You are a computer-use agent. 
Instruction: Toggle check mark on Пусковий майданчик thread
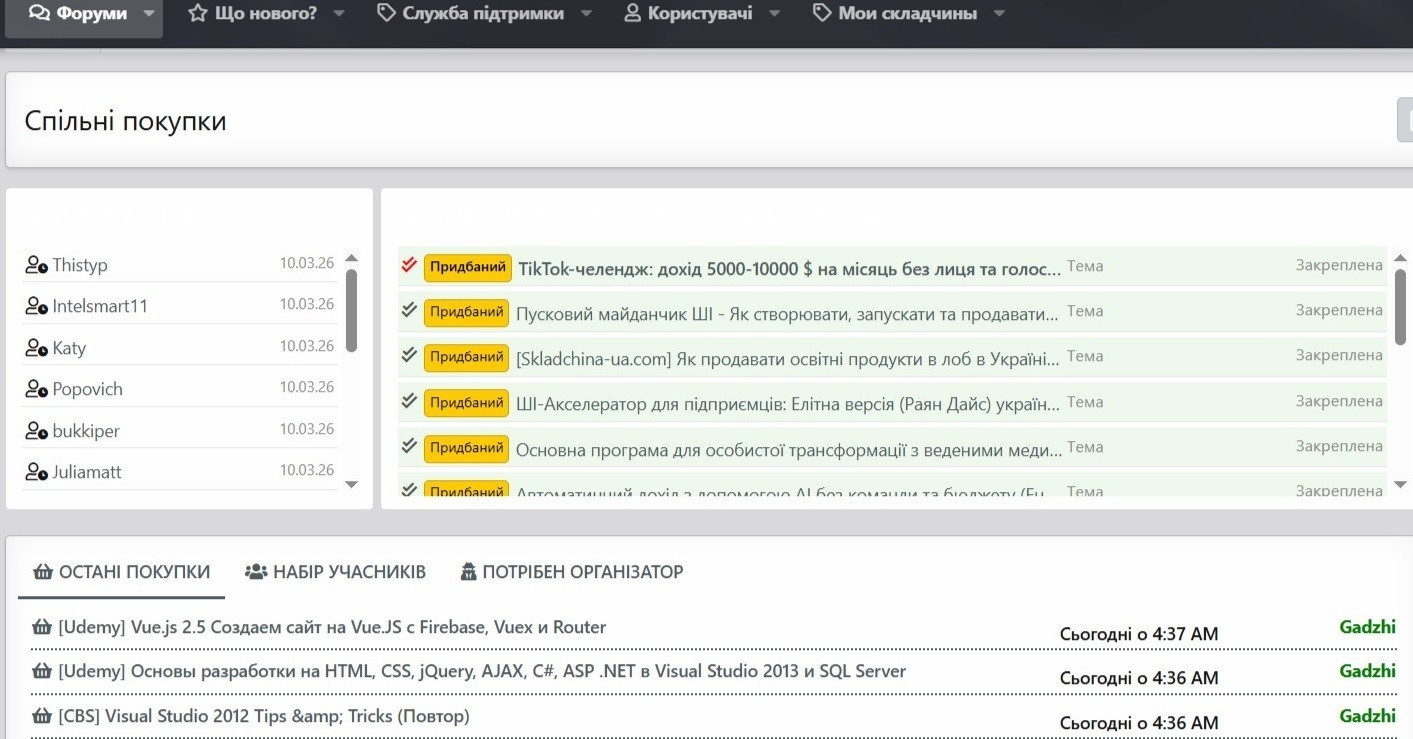408,310
